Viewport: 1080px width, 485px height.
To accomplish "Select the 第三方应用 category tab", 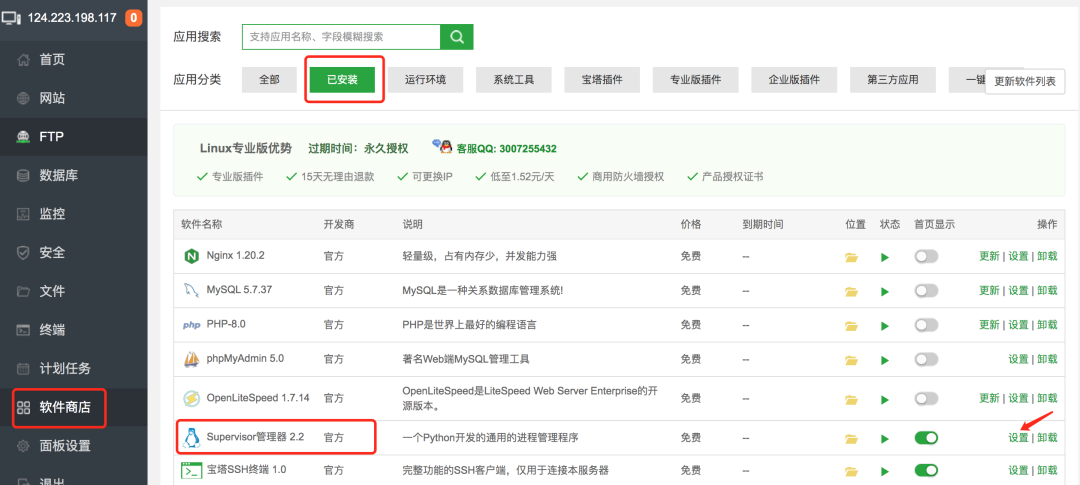I will click(893, 79).
